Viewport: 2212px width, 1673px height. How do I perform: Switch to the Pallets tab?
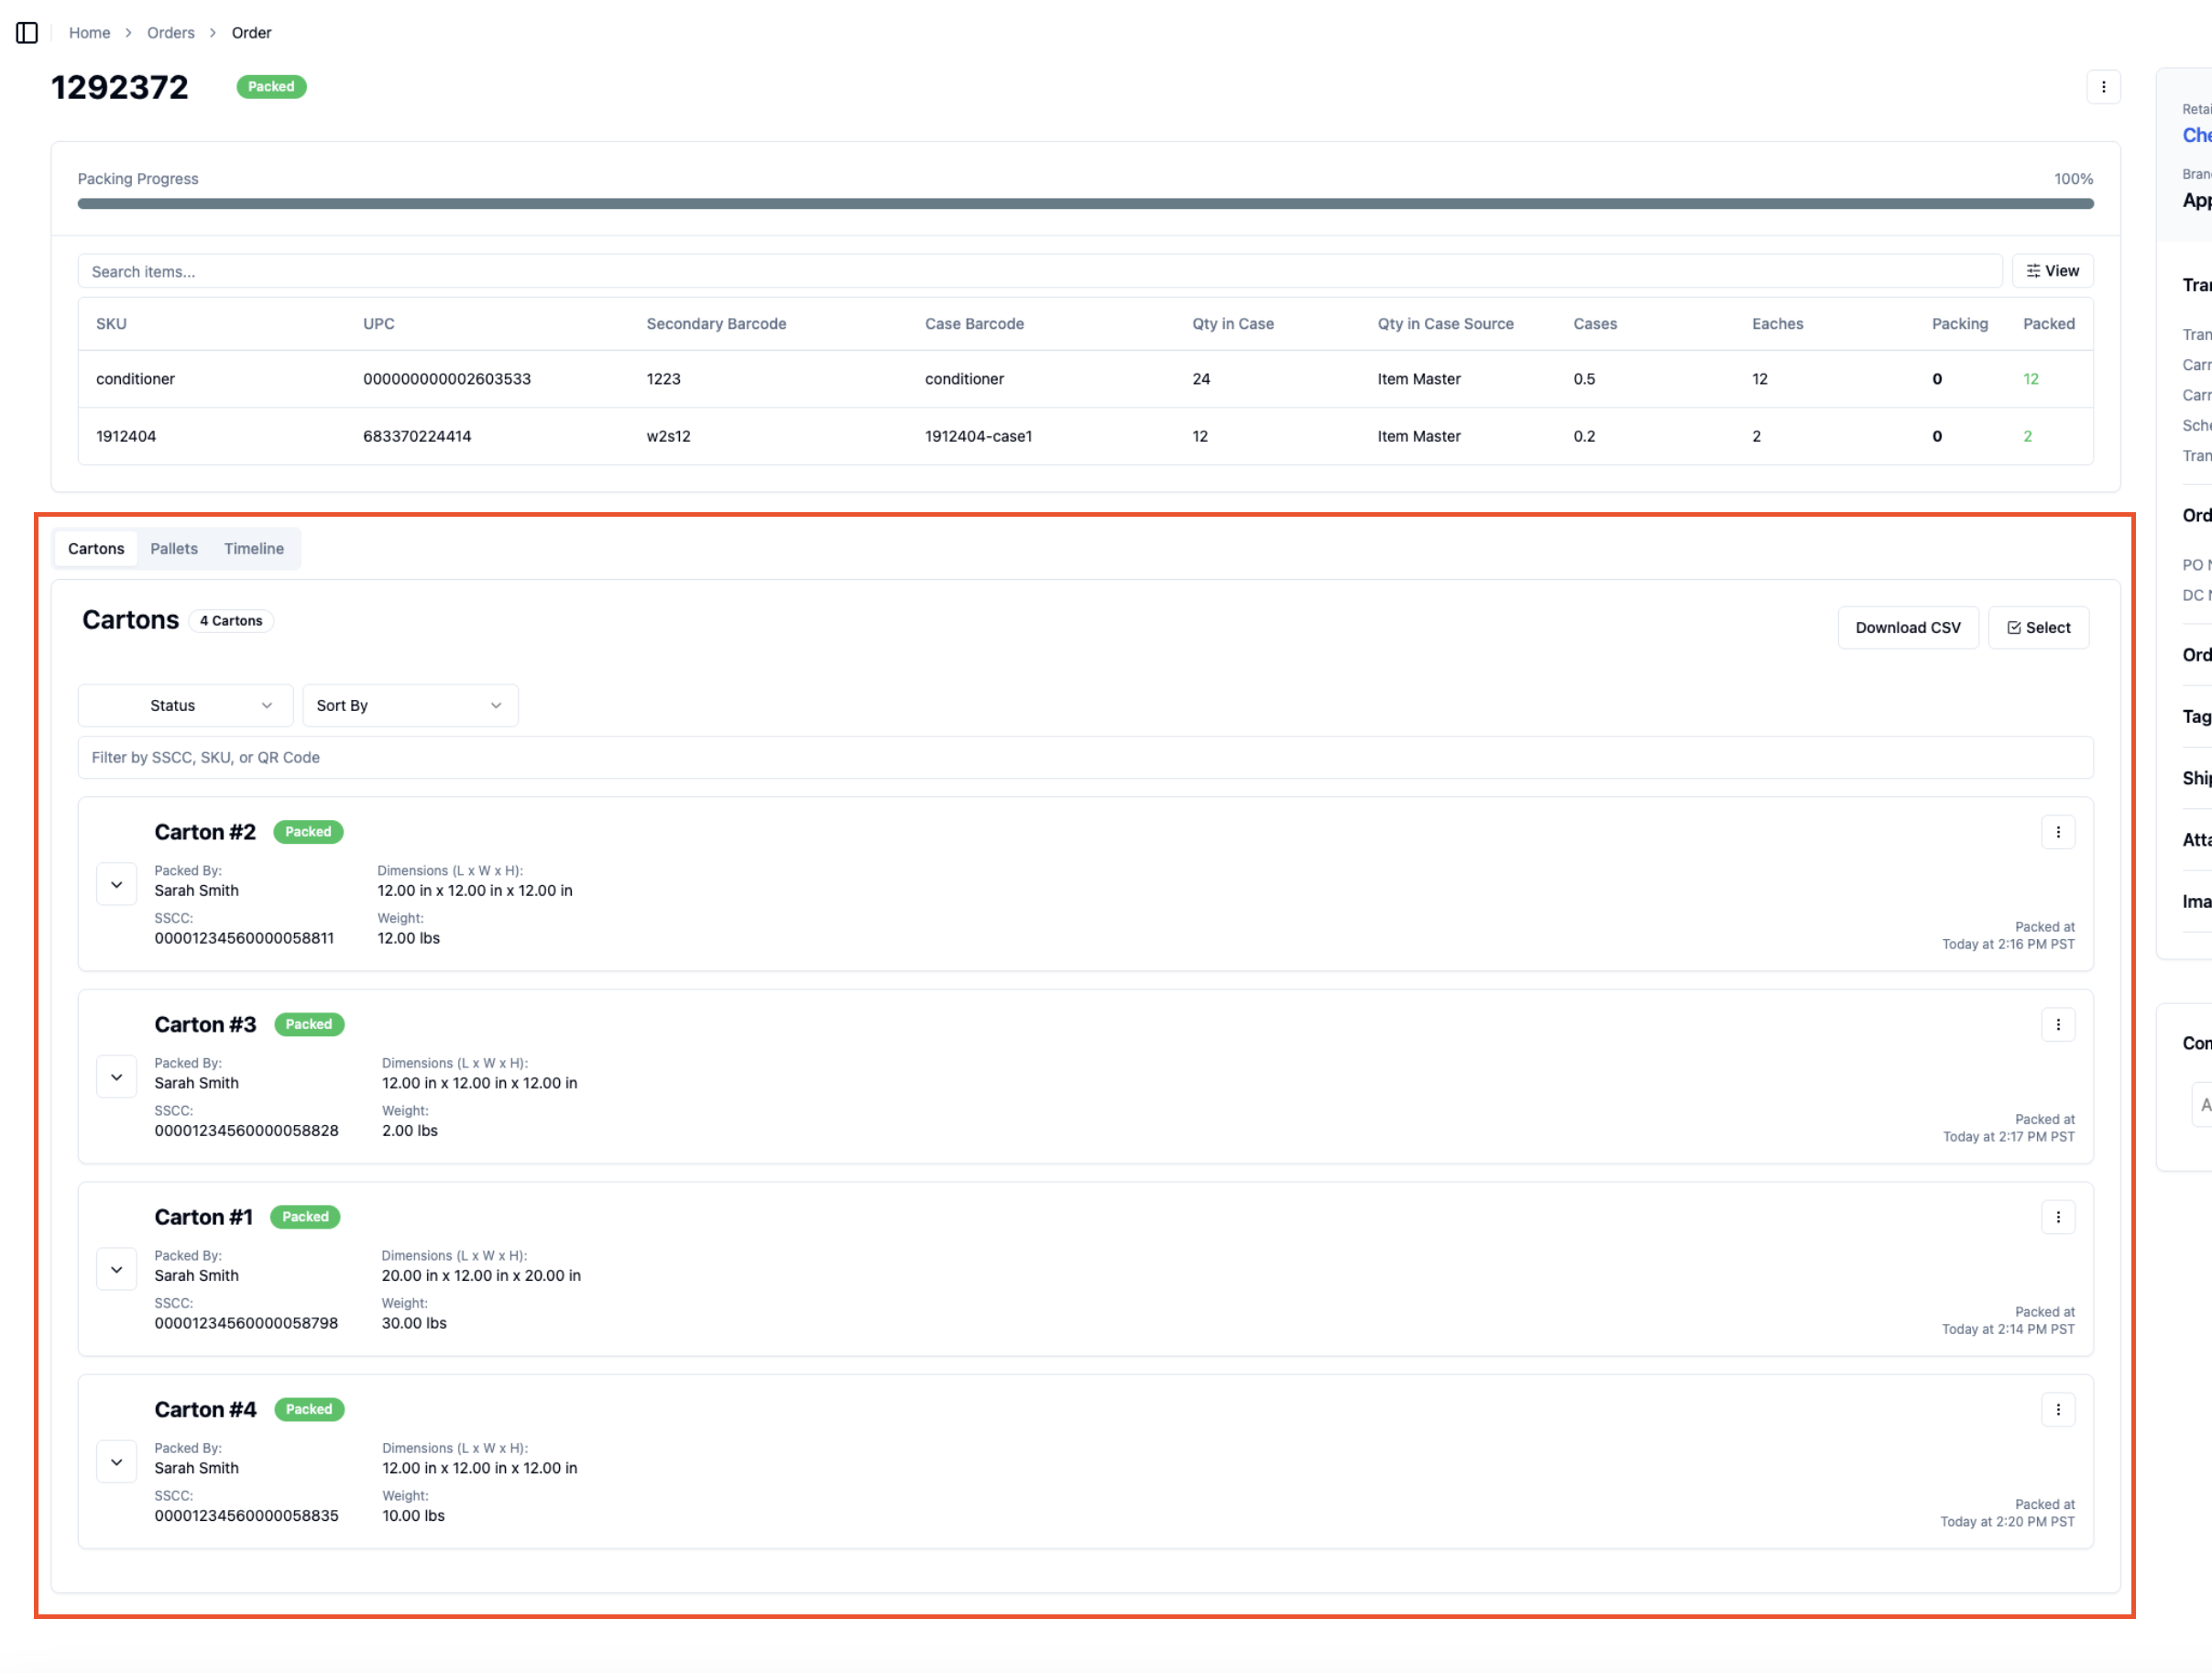(x=174, y=549)
